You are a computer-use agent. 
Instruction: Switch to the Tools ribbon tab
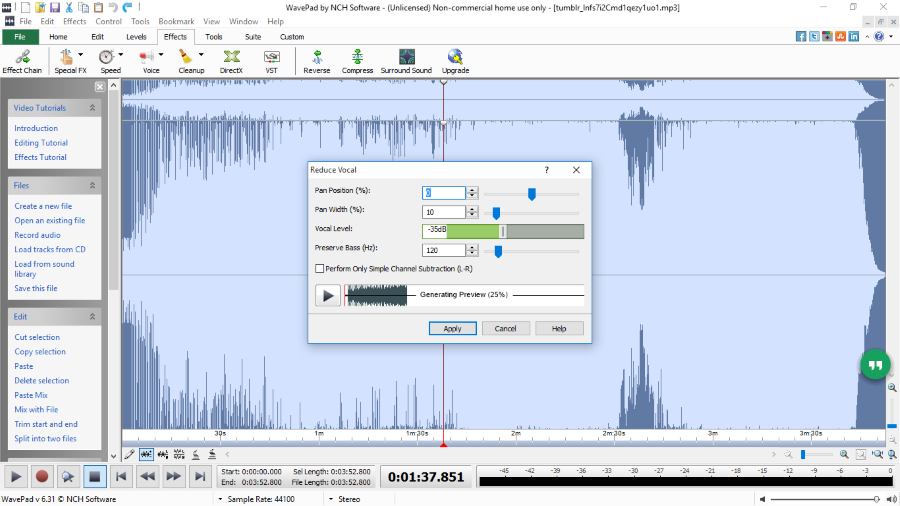214,37
